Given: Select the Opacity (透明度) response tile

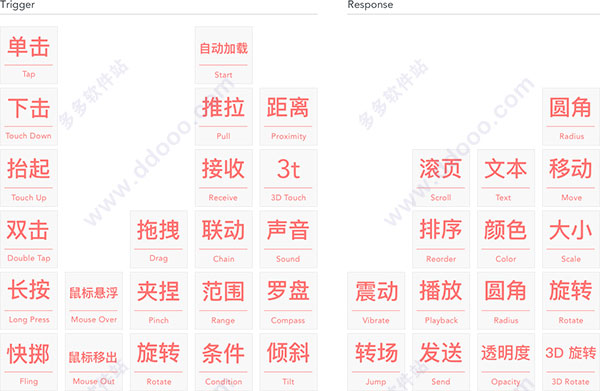Looking at the screenshot, I should coord(506,362).
